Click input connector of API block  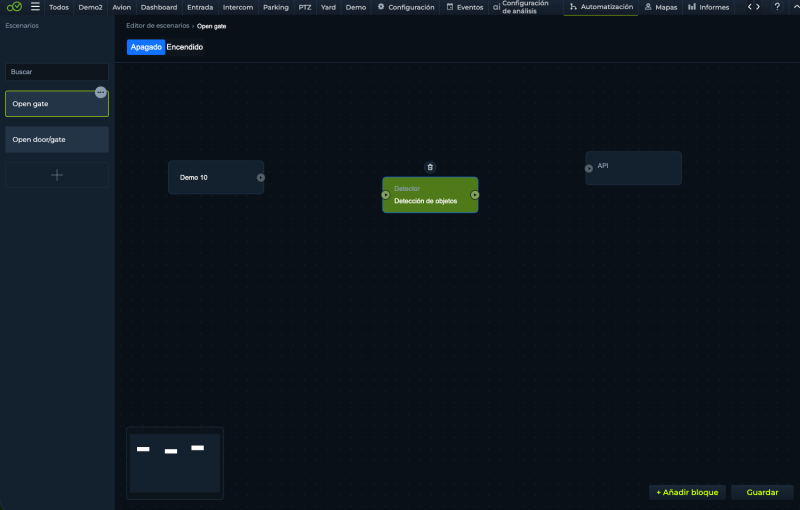point(589,168)
